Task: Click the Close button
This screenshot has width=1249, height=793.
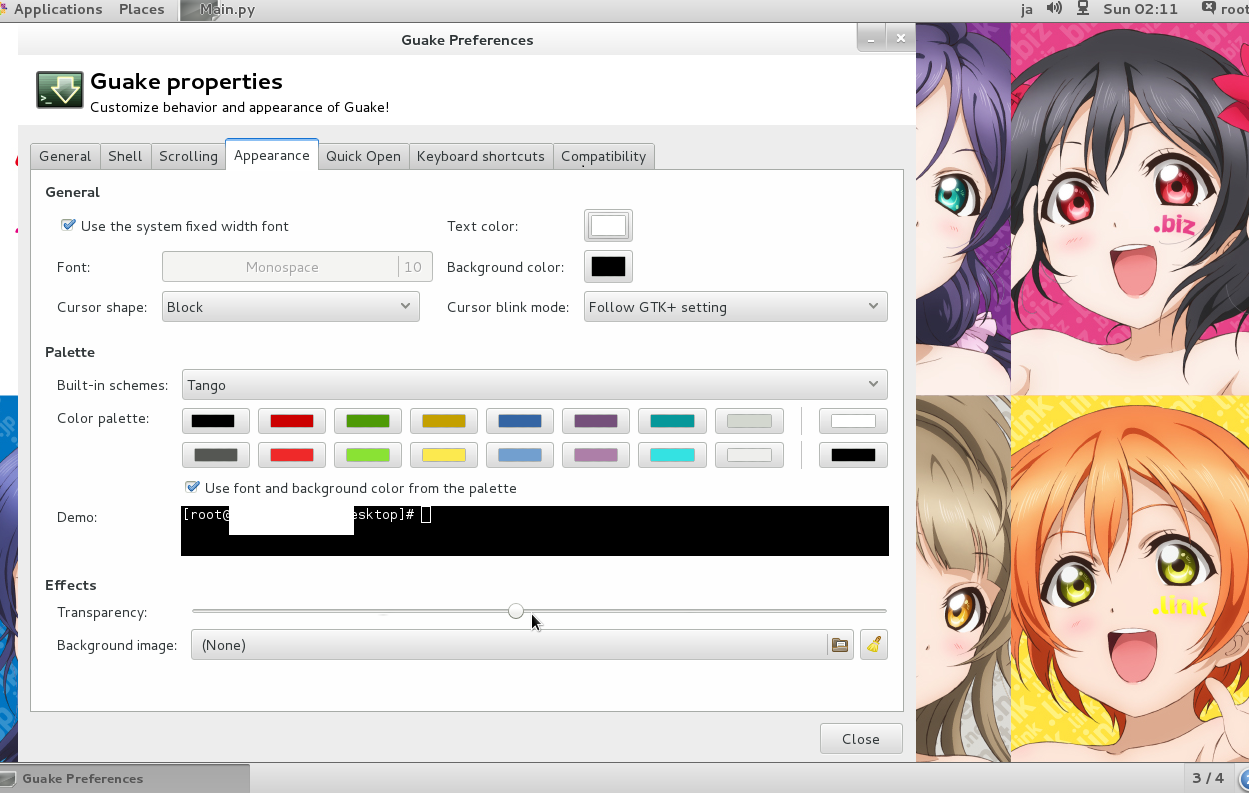Action: pos(861,739)
